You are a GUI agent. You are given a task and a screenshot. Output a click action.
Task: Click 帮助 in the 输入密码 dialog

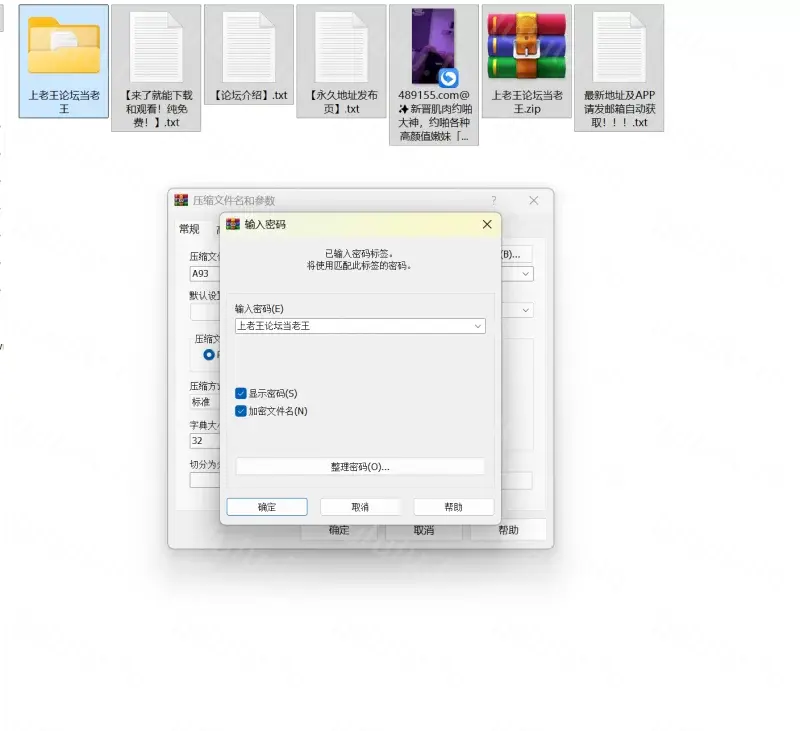(x=454, y=507)
